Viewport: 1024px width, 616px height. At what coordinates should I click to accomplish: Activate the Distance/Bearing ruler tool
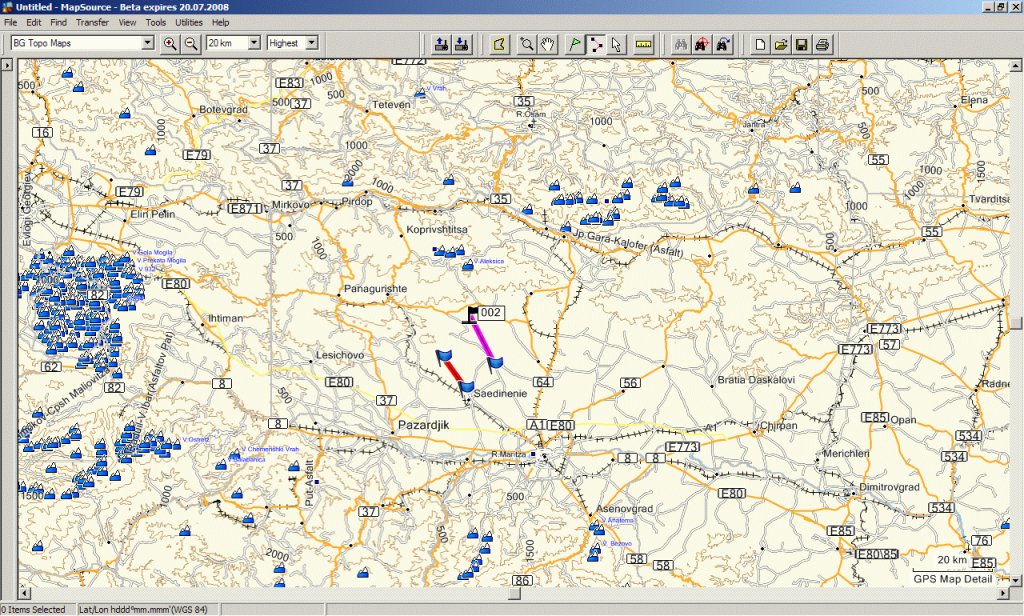pyautogui.click(x=643, y=44)
